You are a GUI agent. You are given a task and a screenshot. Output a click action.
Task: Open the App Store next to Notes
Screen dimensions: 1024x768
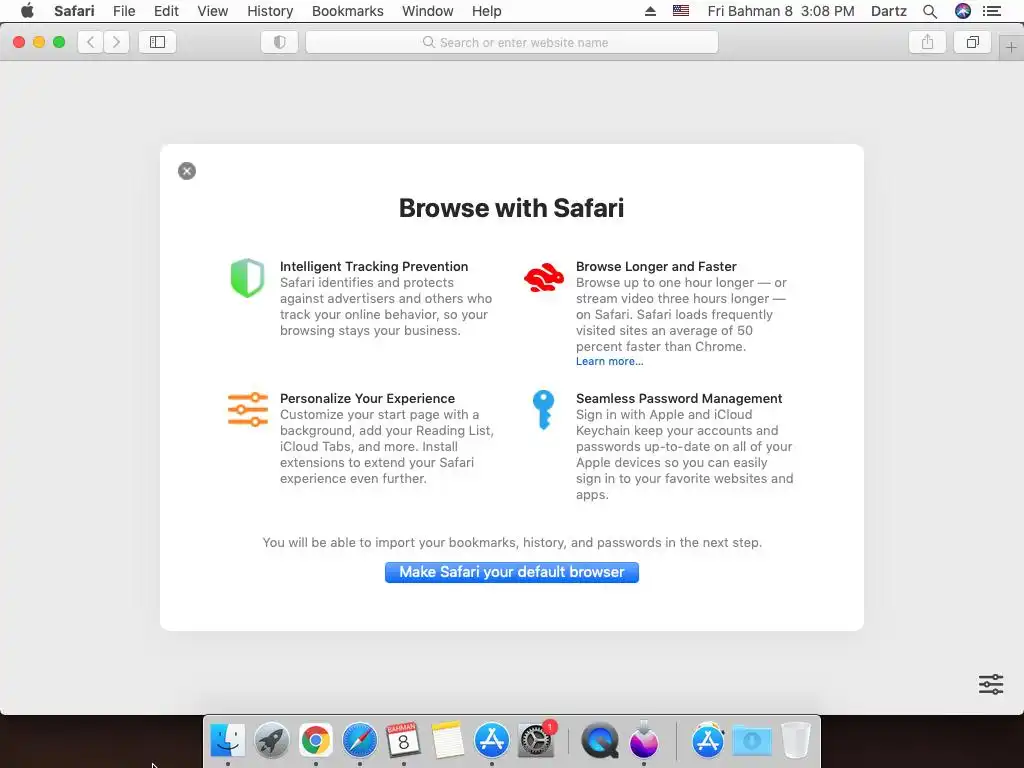tap(492, 741)
